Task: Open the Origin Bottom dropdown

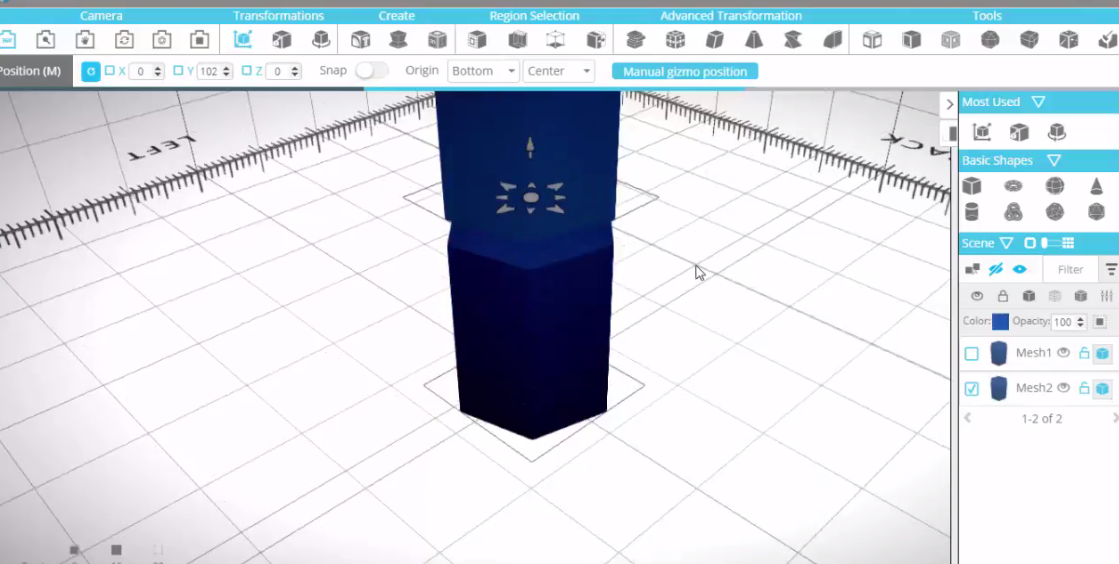Action: pyautogui.click(x=483, y=71)
